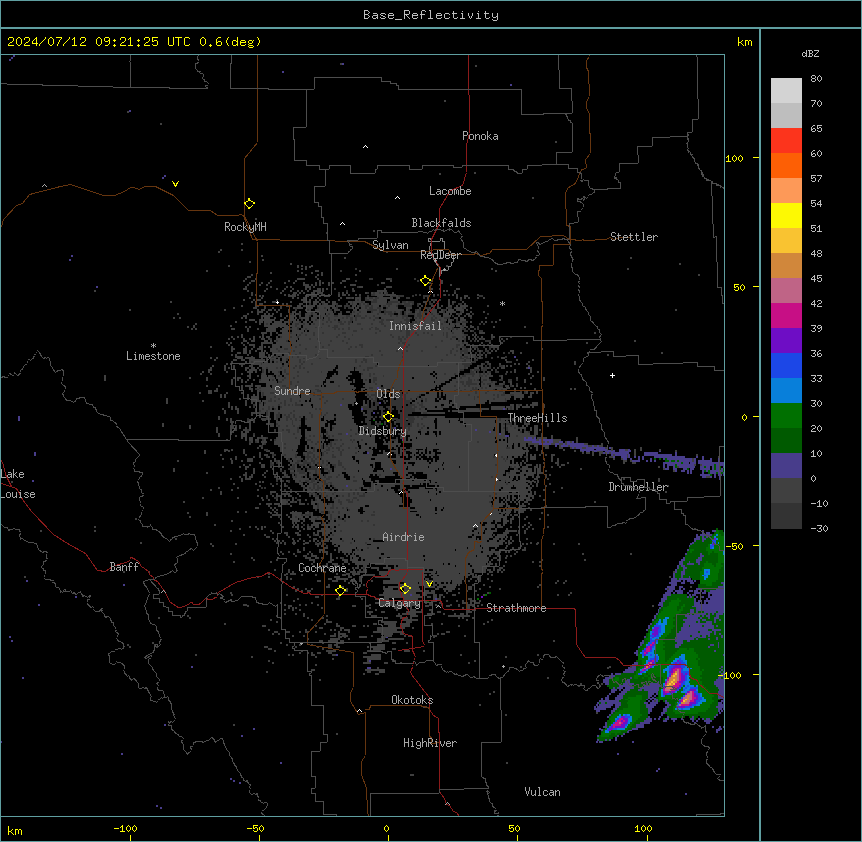Screen dimensions: 862x842
Task: Click the asterisk marker east of Innisfail
Action: (502, 303)
